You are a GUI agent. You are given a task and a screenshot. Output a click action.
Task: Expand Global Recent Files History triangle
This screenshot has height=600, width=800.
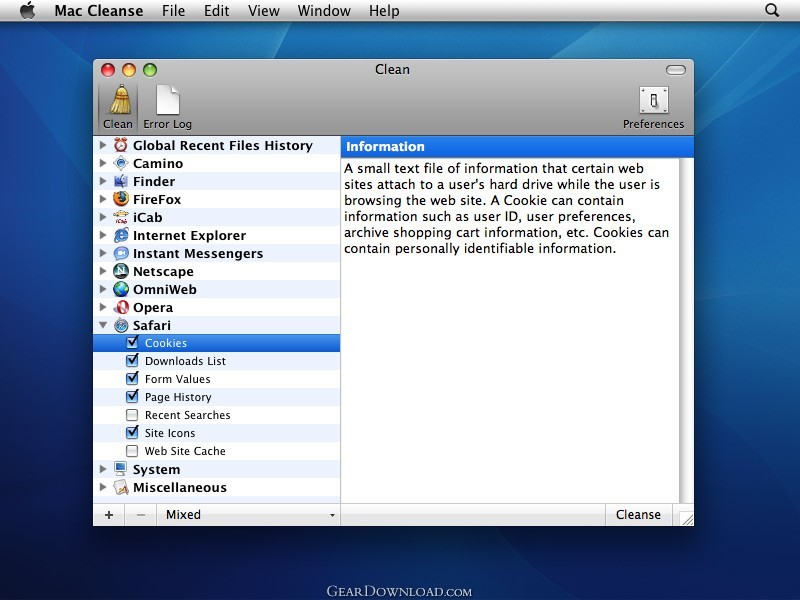coord(103,145)
